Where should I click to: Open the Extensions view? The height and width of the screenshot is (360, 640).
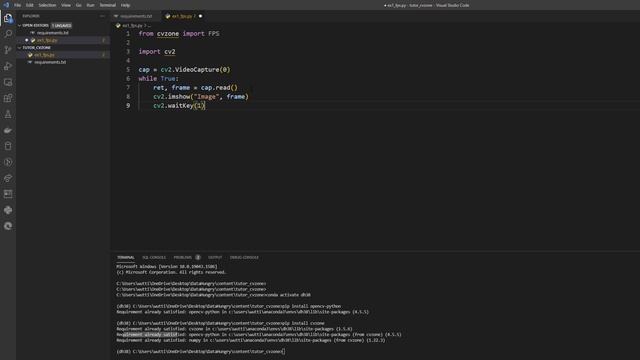coord(8,98)
